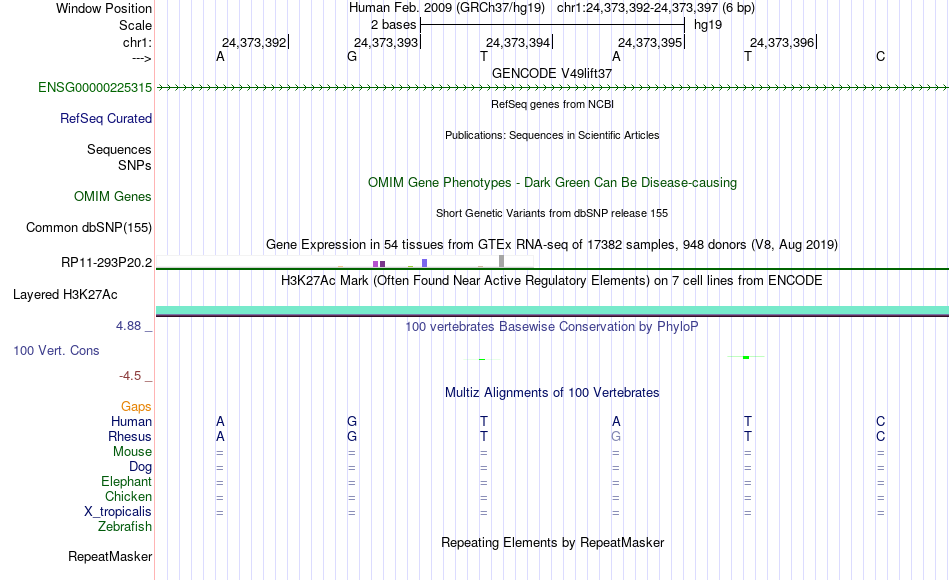
Task: Click the GENCODE V49lift37 track title
Action: [x=552, y=73]
